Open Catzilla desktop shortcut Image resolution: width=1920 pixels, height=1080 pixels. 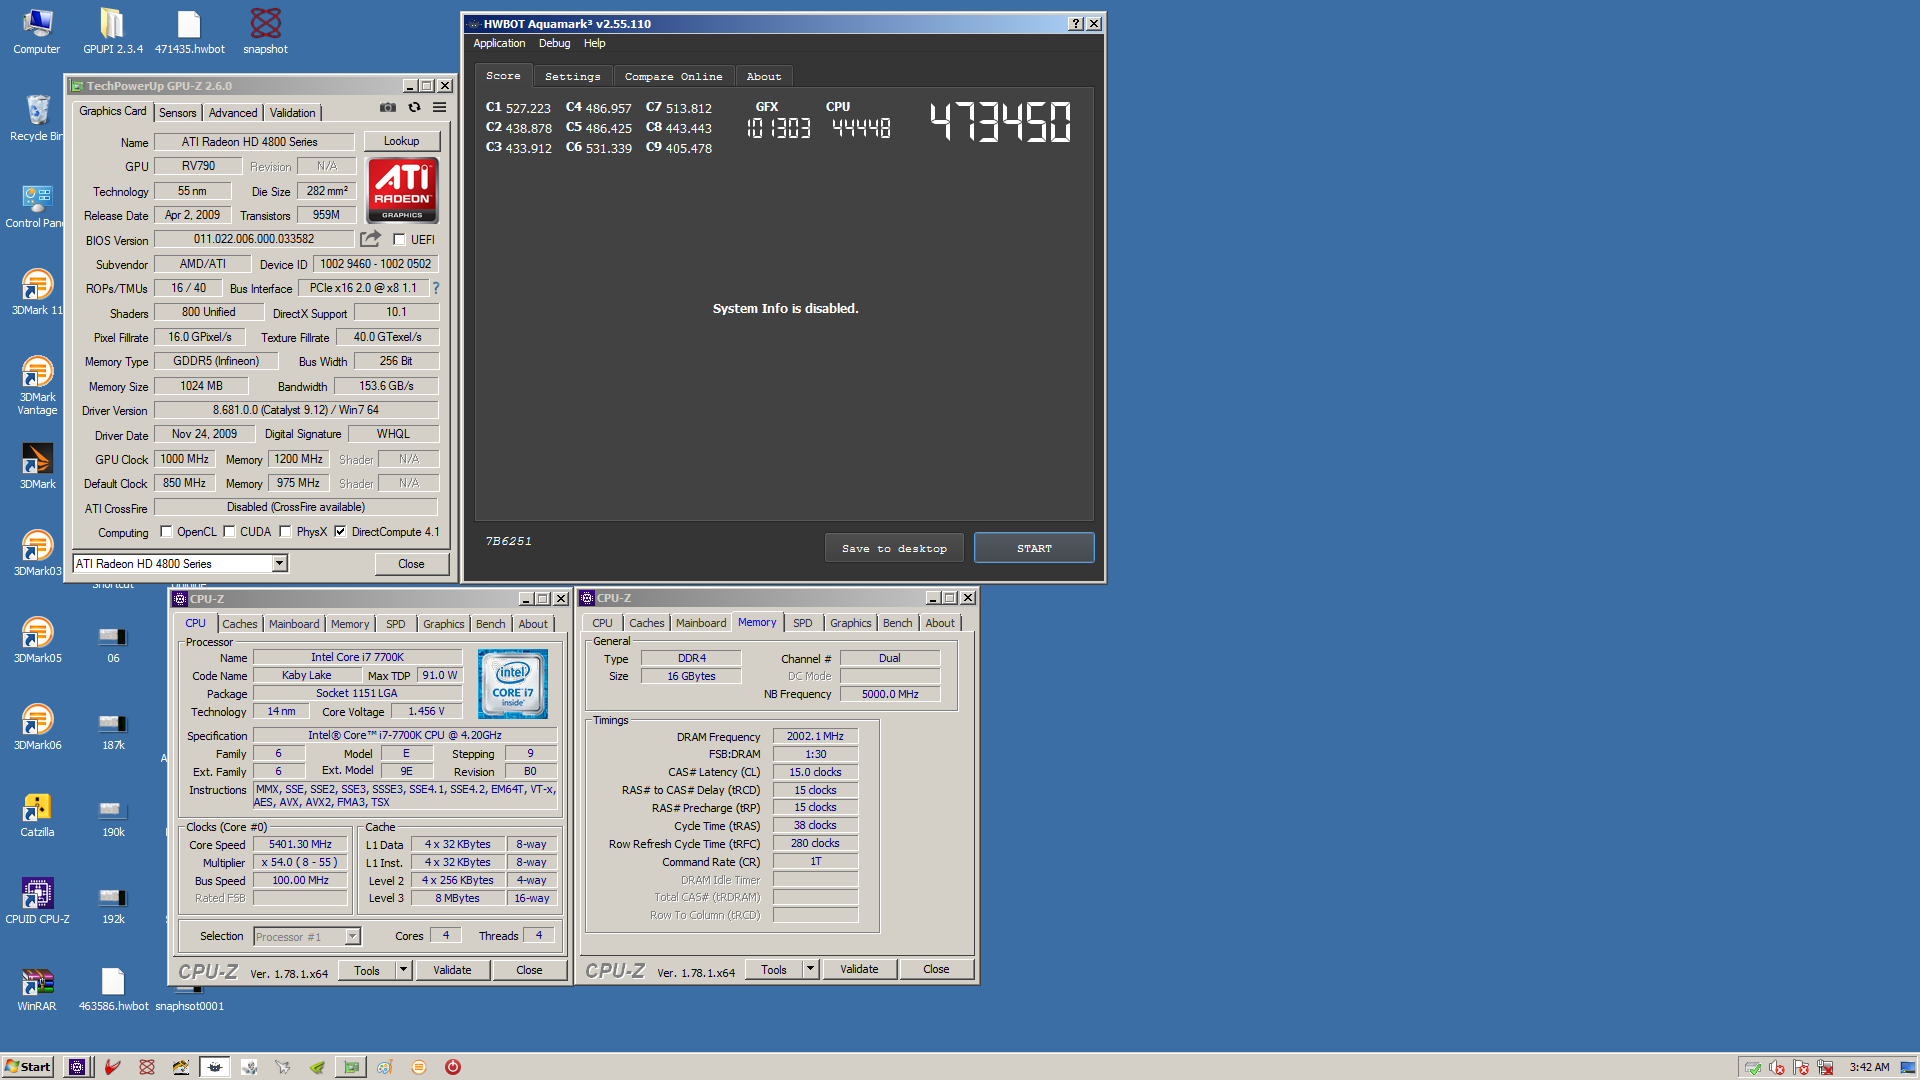37,813
